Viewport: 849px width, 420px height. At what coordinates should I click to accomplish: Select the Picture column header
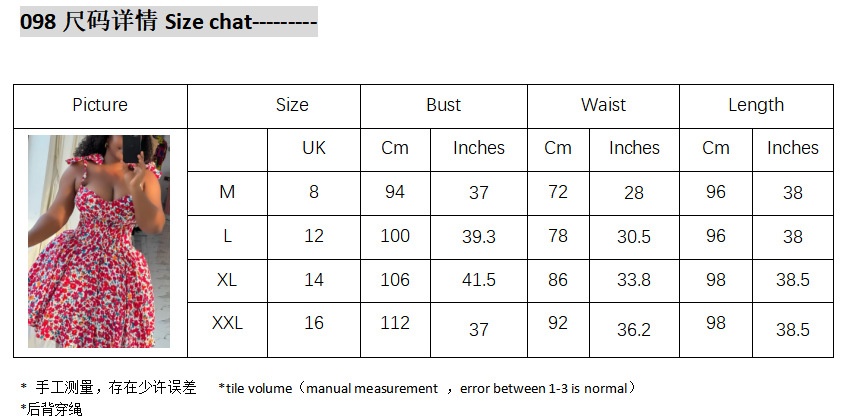coord(100,105)
